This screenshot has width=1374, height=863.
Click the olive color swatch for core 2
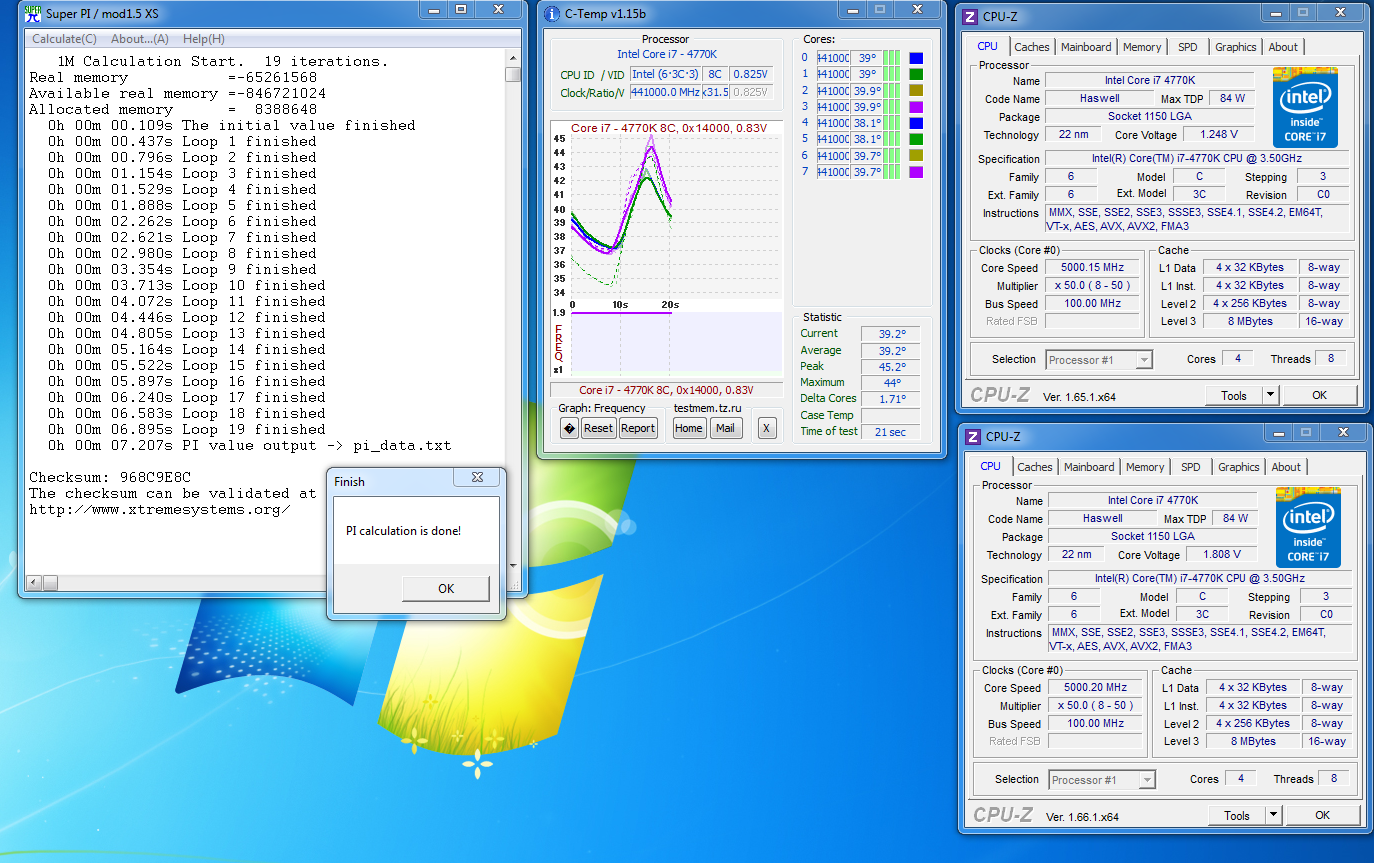point(916,91)
